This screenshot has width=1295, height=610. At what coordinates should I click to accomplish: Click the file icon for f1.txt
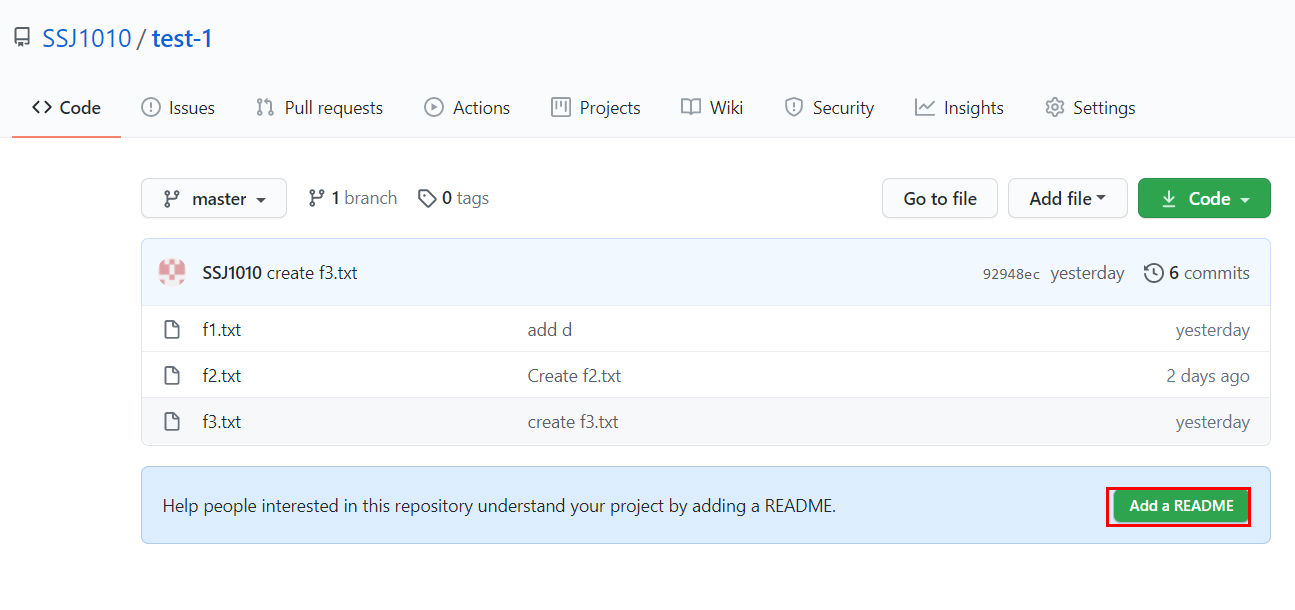tap(172, 329)
